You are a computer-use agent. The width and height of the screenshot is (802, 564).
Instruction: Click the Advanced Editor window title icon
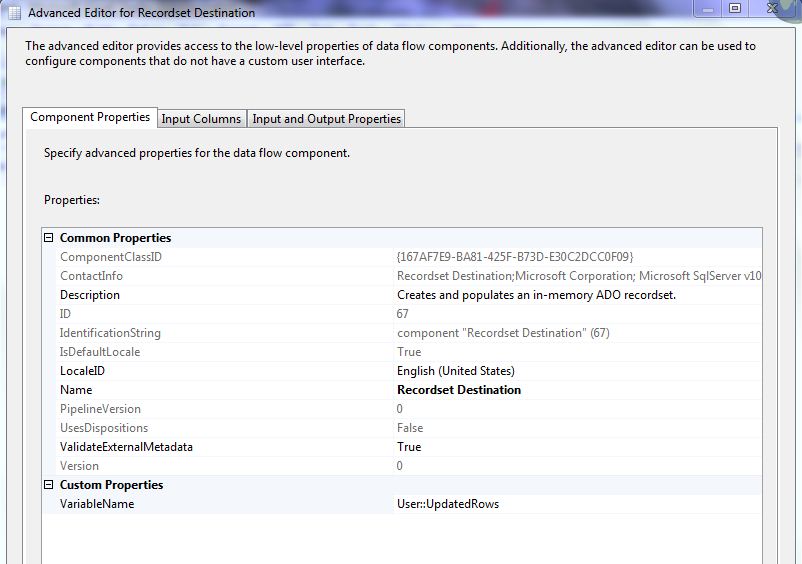point(14,13)
